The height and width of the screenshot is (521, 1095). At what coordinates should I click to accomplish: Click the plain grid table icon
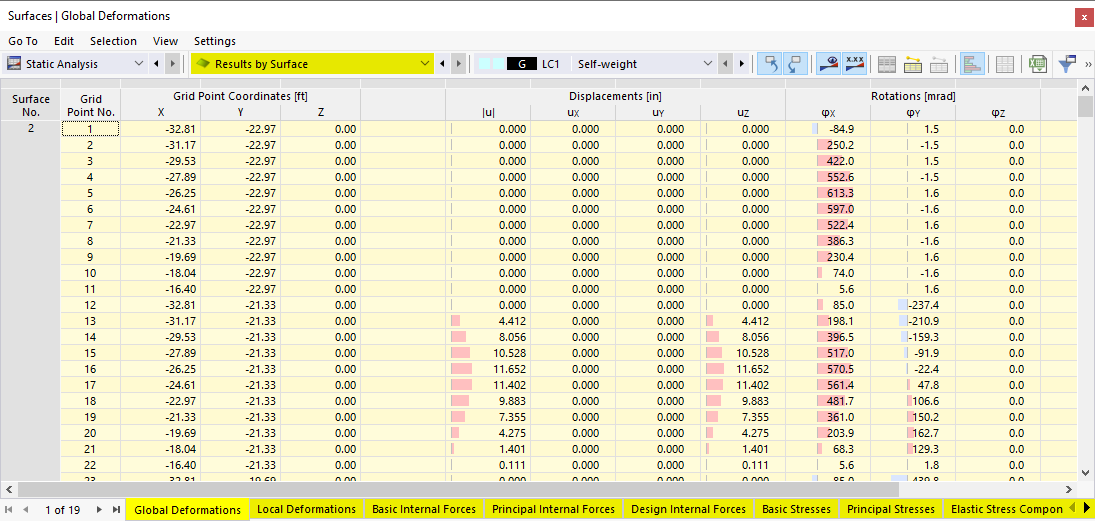[1004, 64]
